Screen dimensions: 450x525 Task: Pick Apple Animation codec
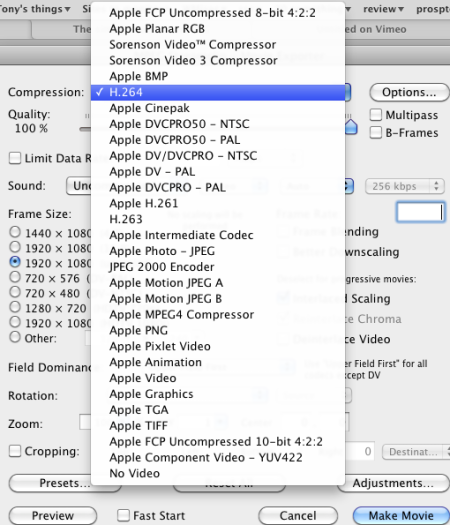[x=218, y=363]
